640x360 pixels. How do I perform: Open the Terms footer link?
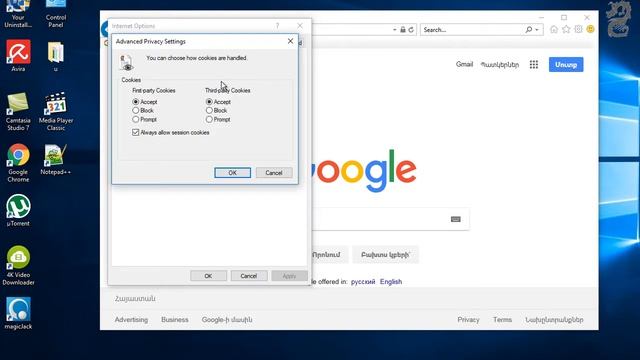[x=502, y=320]
